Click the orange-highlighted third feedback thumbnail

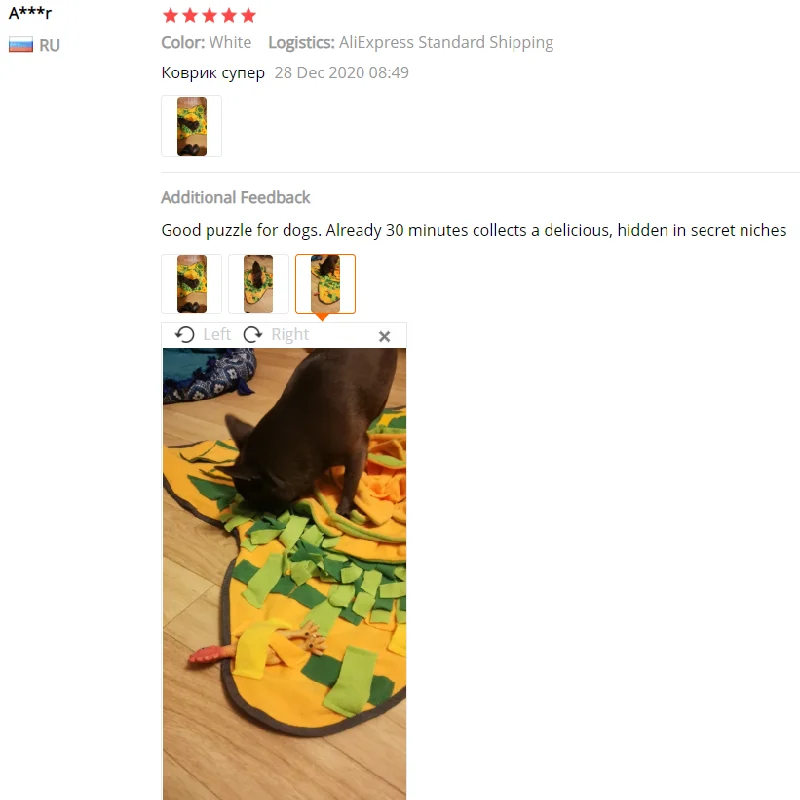(326, 284)
